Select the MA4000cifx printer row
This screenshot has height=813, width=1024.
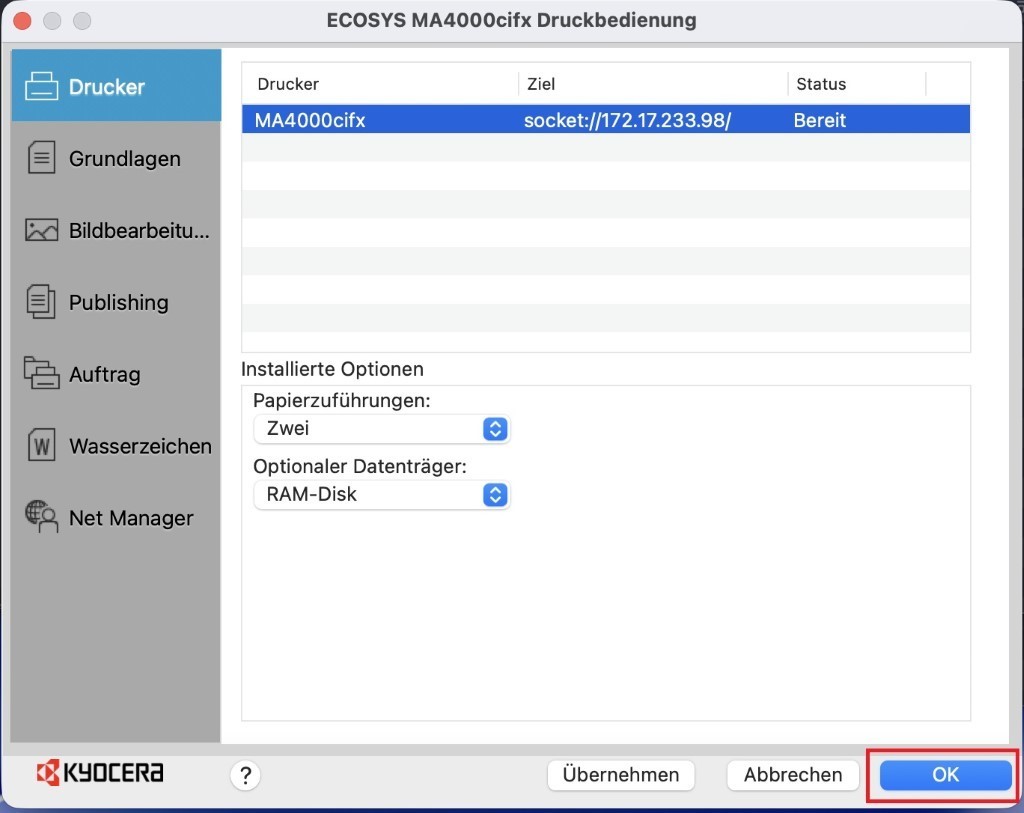click(605, 120)
